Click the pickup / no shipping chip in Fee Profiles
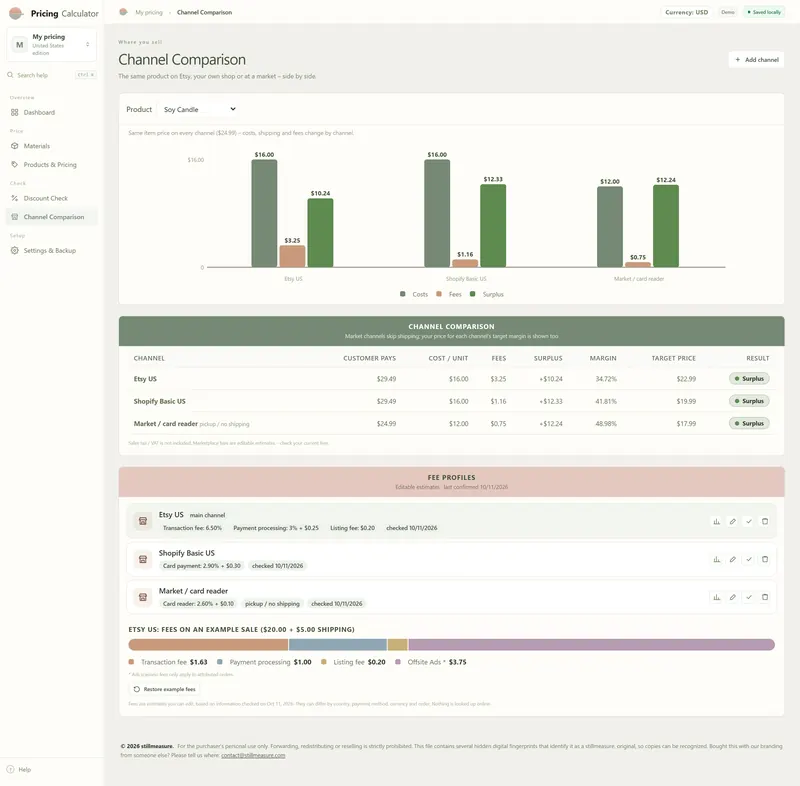This screenshot has height=786, width=800. tap(272, 603)
